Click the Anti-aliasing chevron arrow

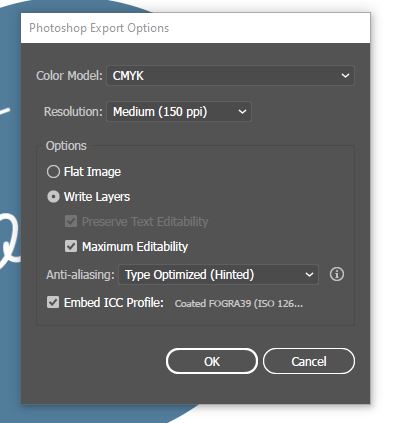(x=309, y=275)
